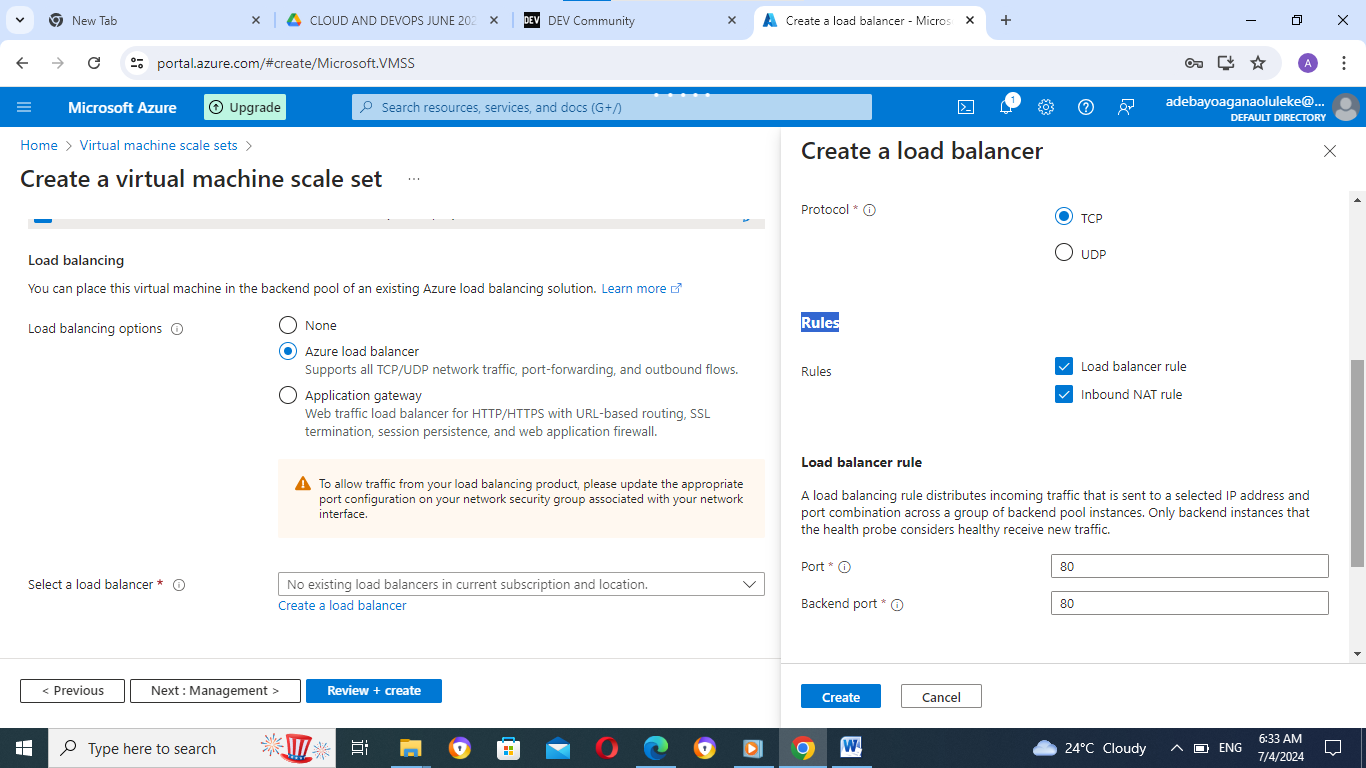Click the info icon next to Port

(844, 567)
